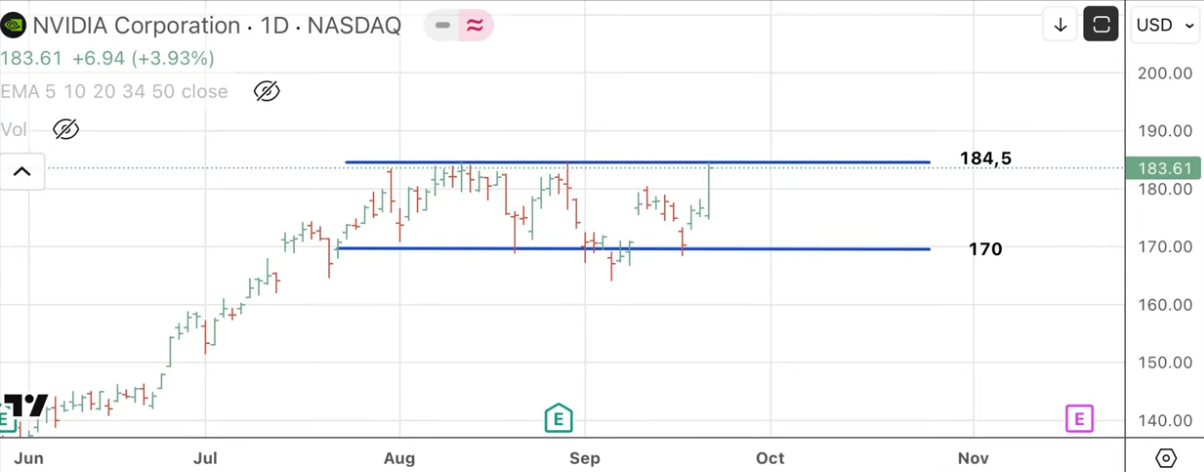
Task: Click the EMA 5 10 20 34 50 label
Action: click(x=114, y=92)
